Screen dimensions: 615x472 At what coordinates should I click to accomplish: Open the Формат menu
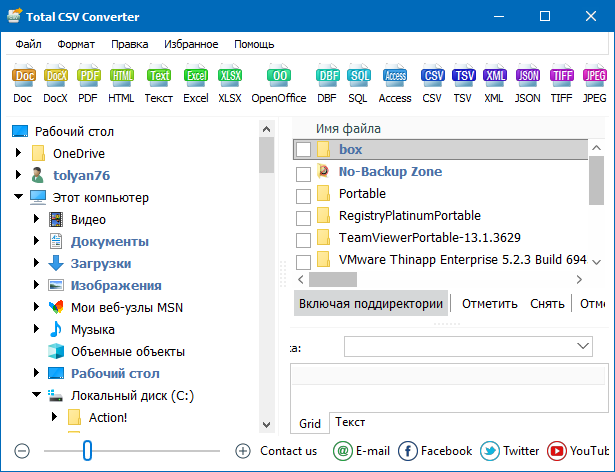76,44
